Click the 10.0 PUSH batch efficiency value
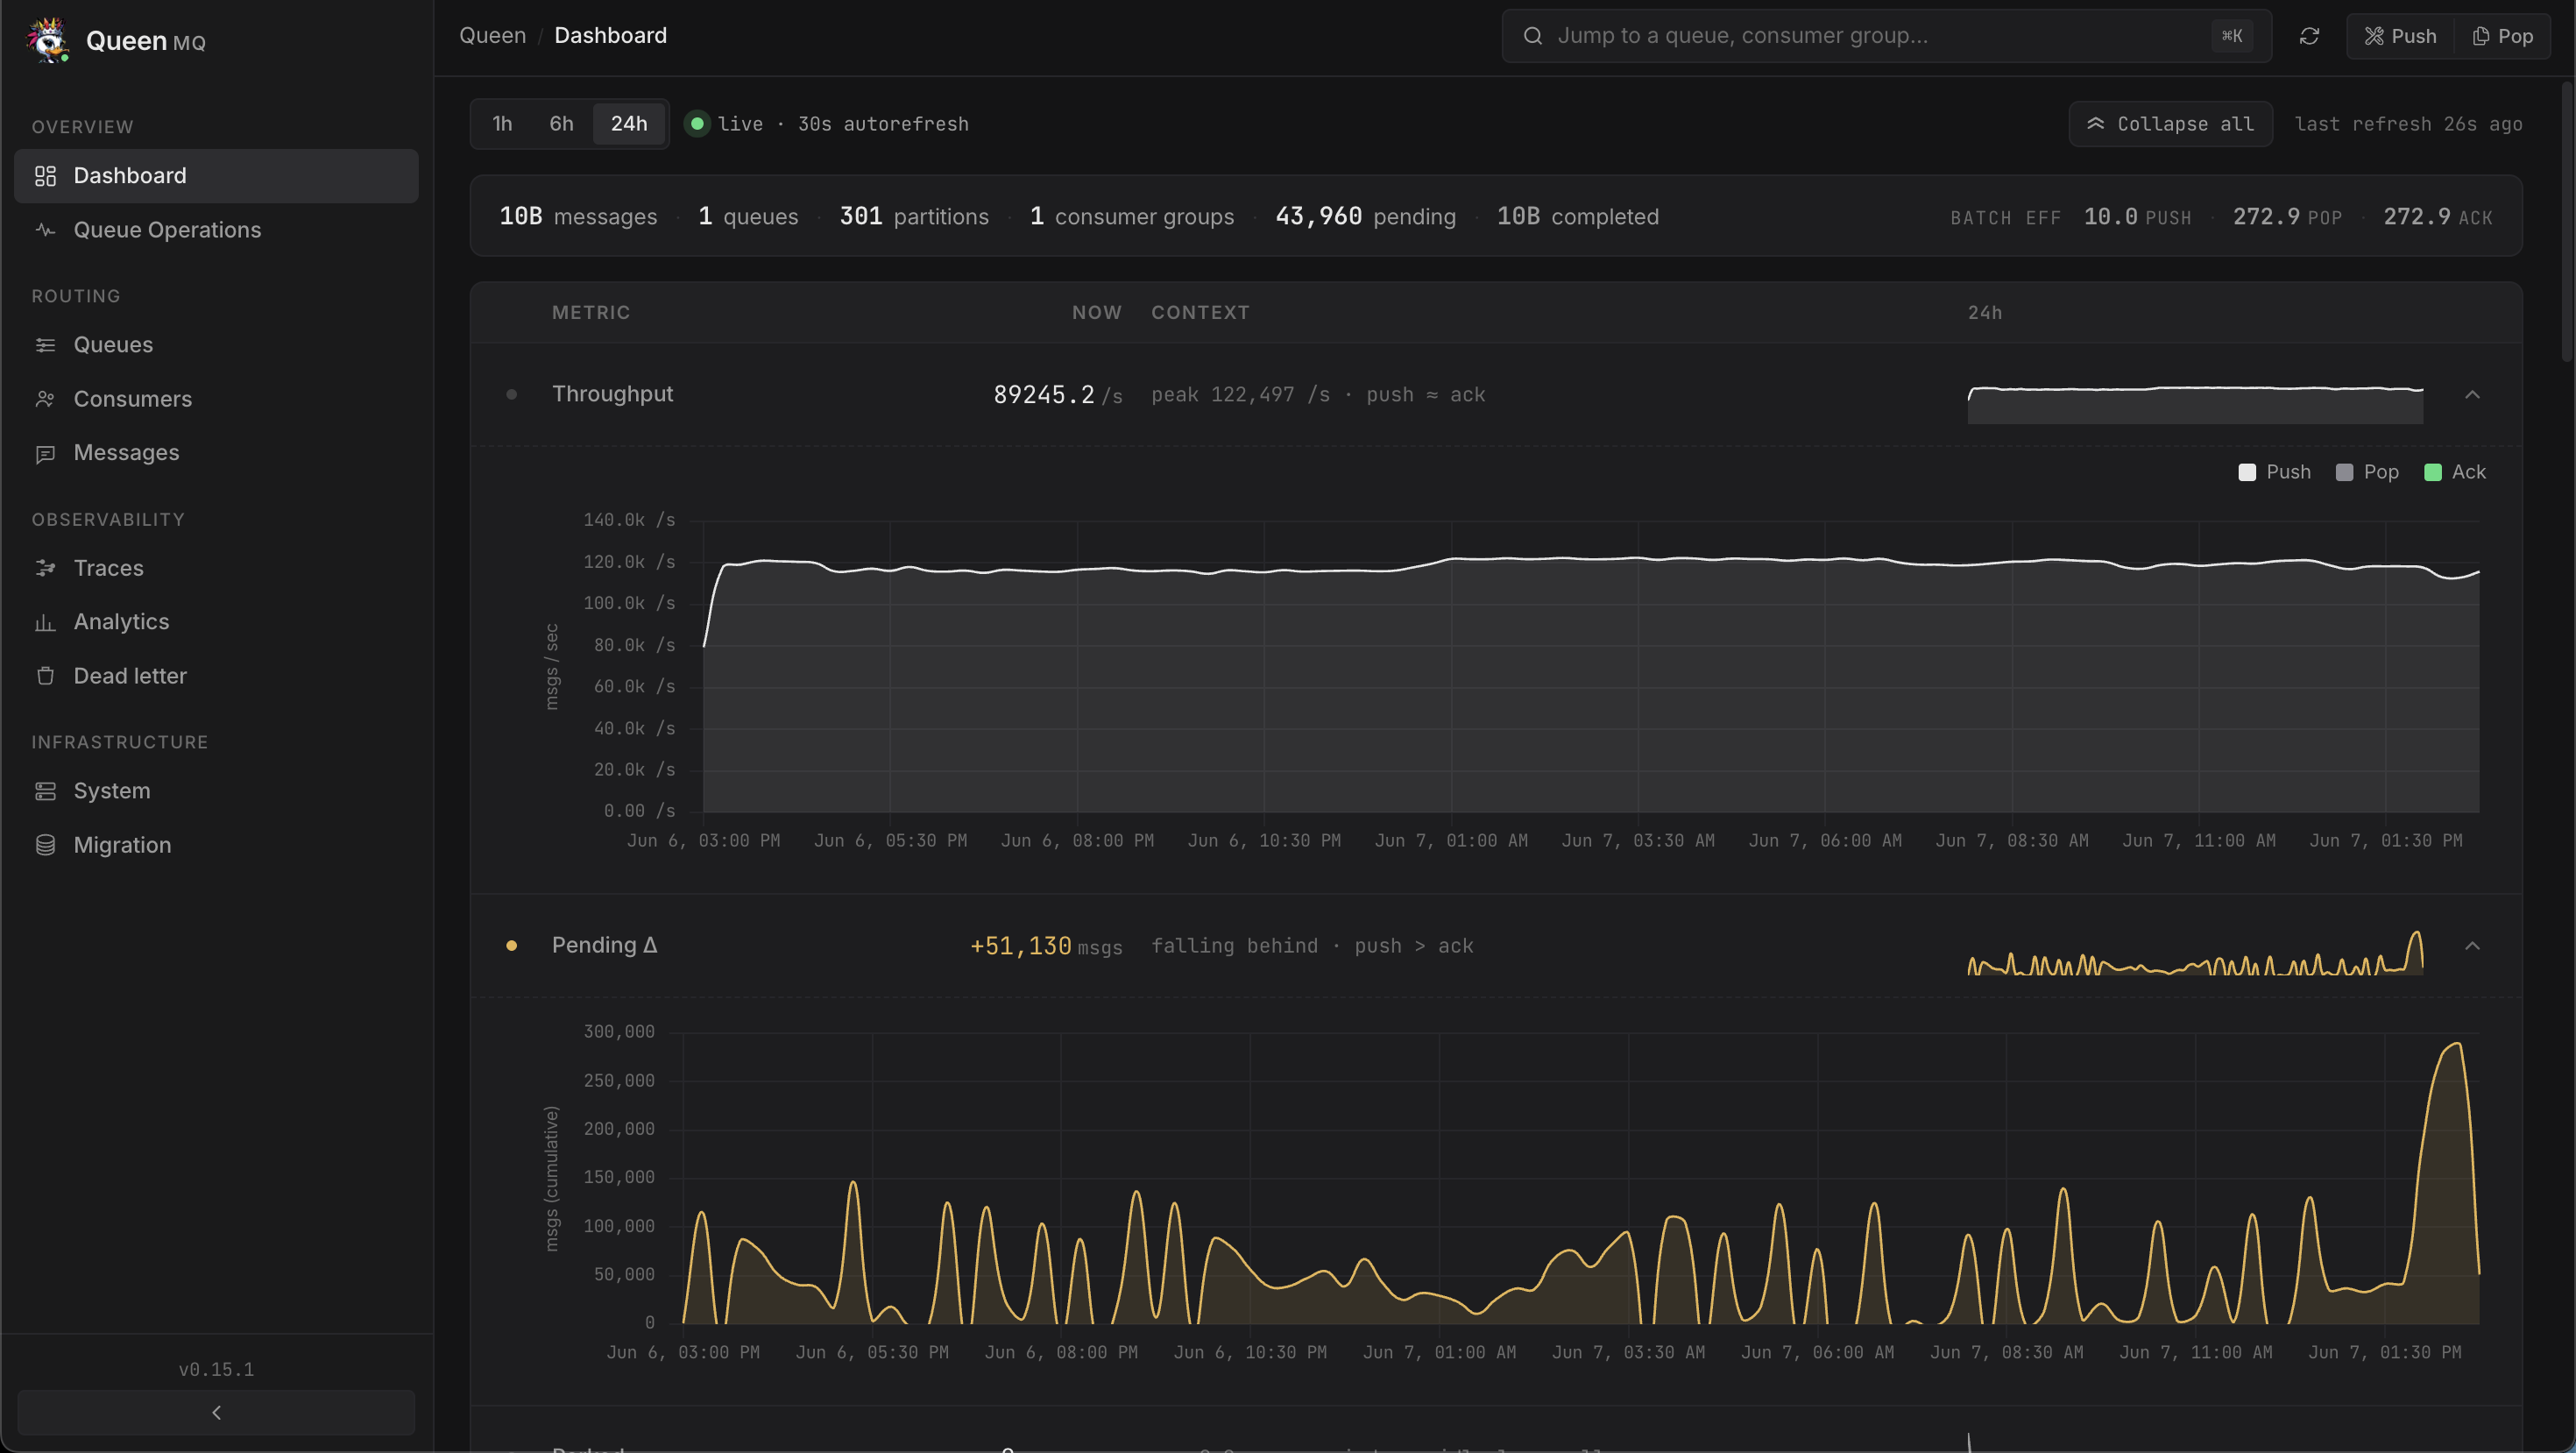Viewport: 2576px width, 1453px height. [x=2137, y=217]
